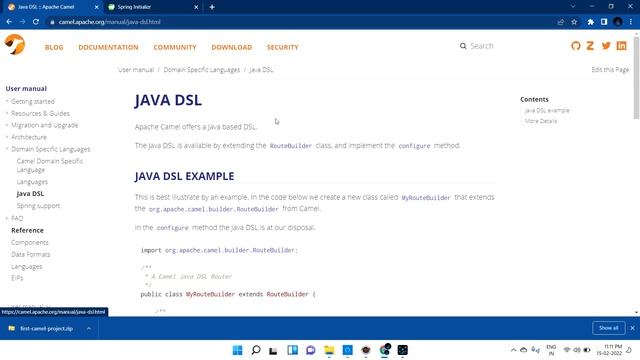The image size is (640, 360).
Task: Go back with browser back arrow
Action: pos(9,22)
